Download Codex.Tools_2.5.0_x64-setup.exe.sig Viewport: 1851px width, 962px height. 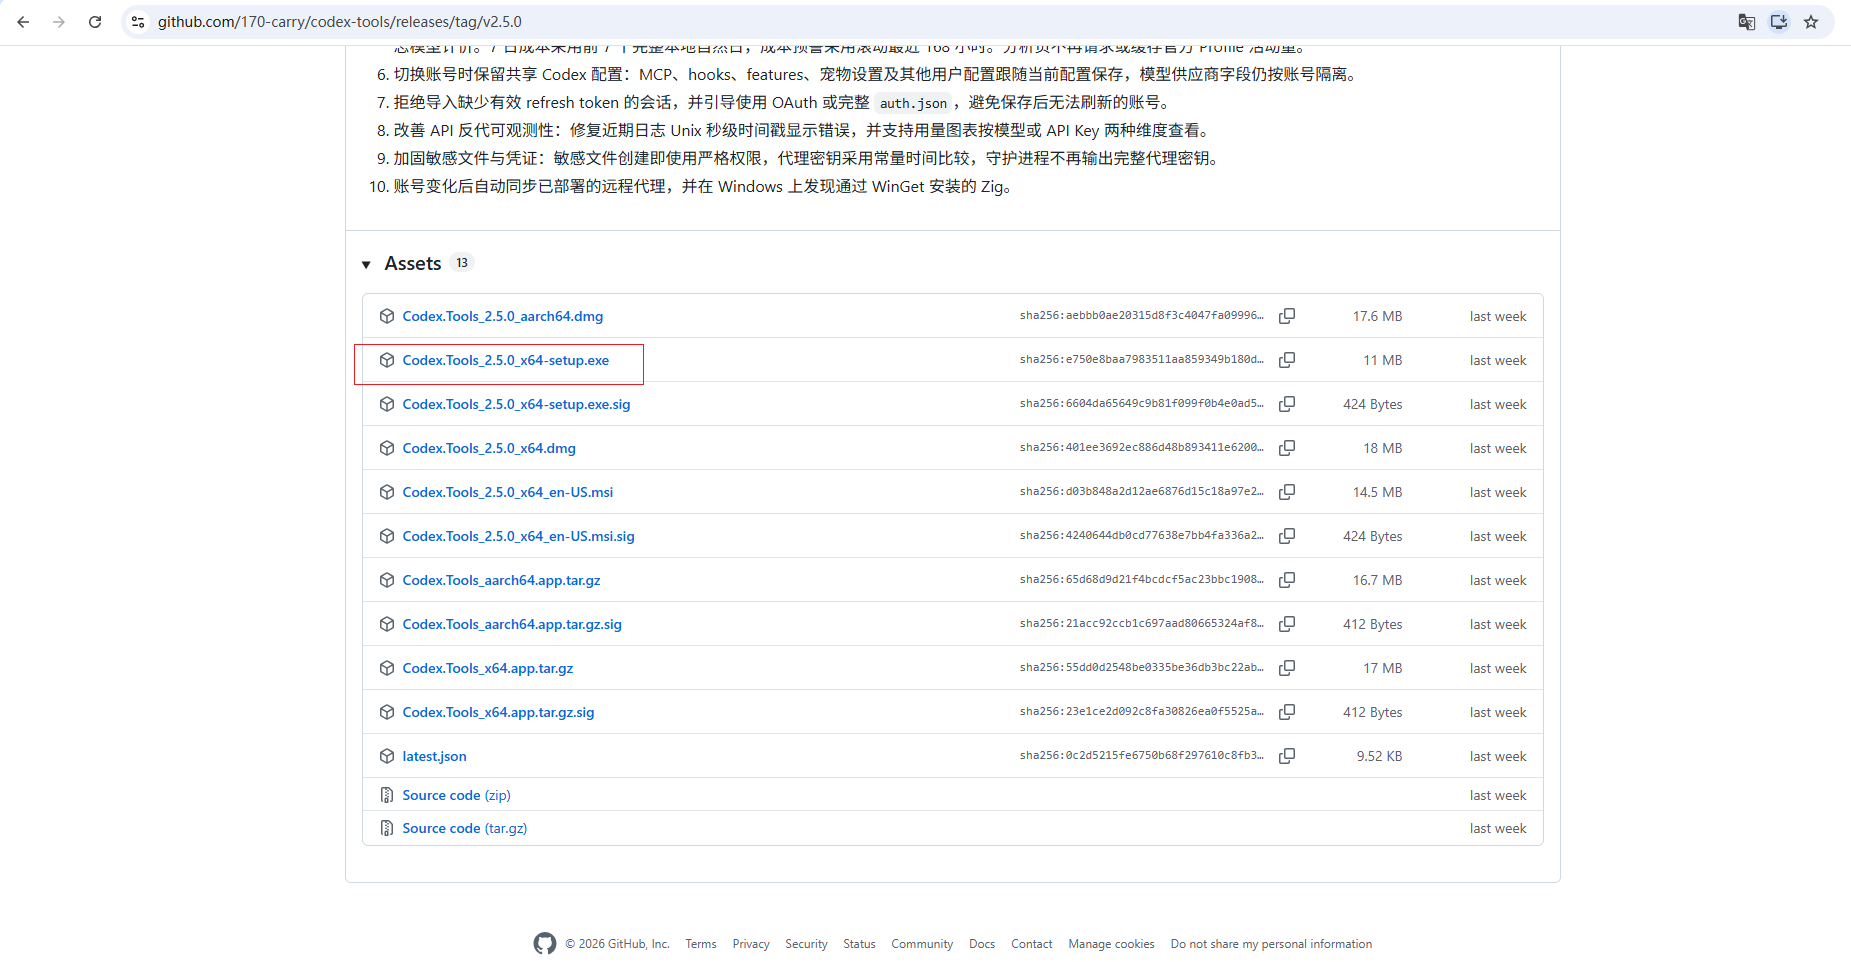pos(516,404)
